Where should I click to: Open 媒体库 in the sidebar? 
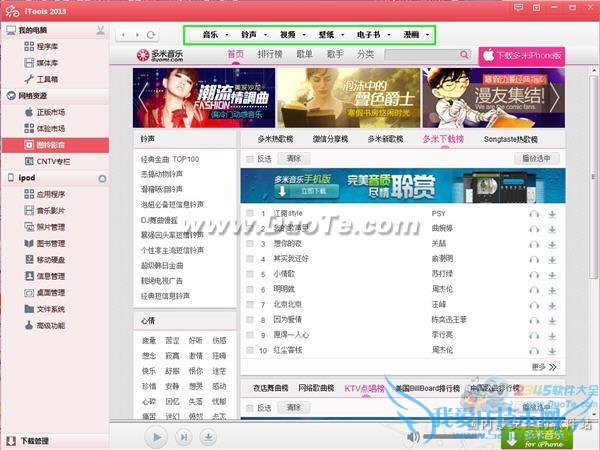(x=41, y=63)
